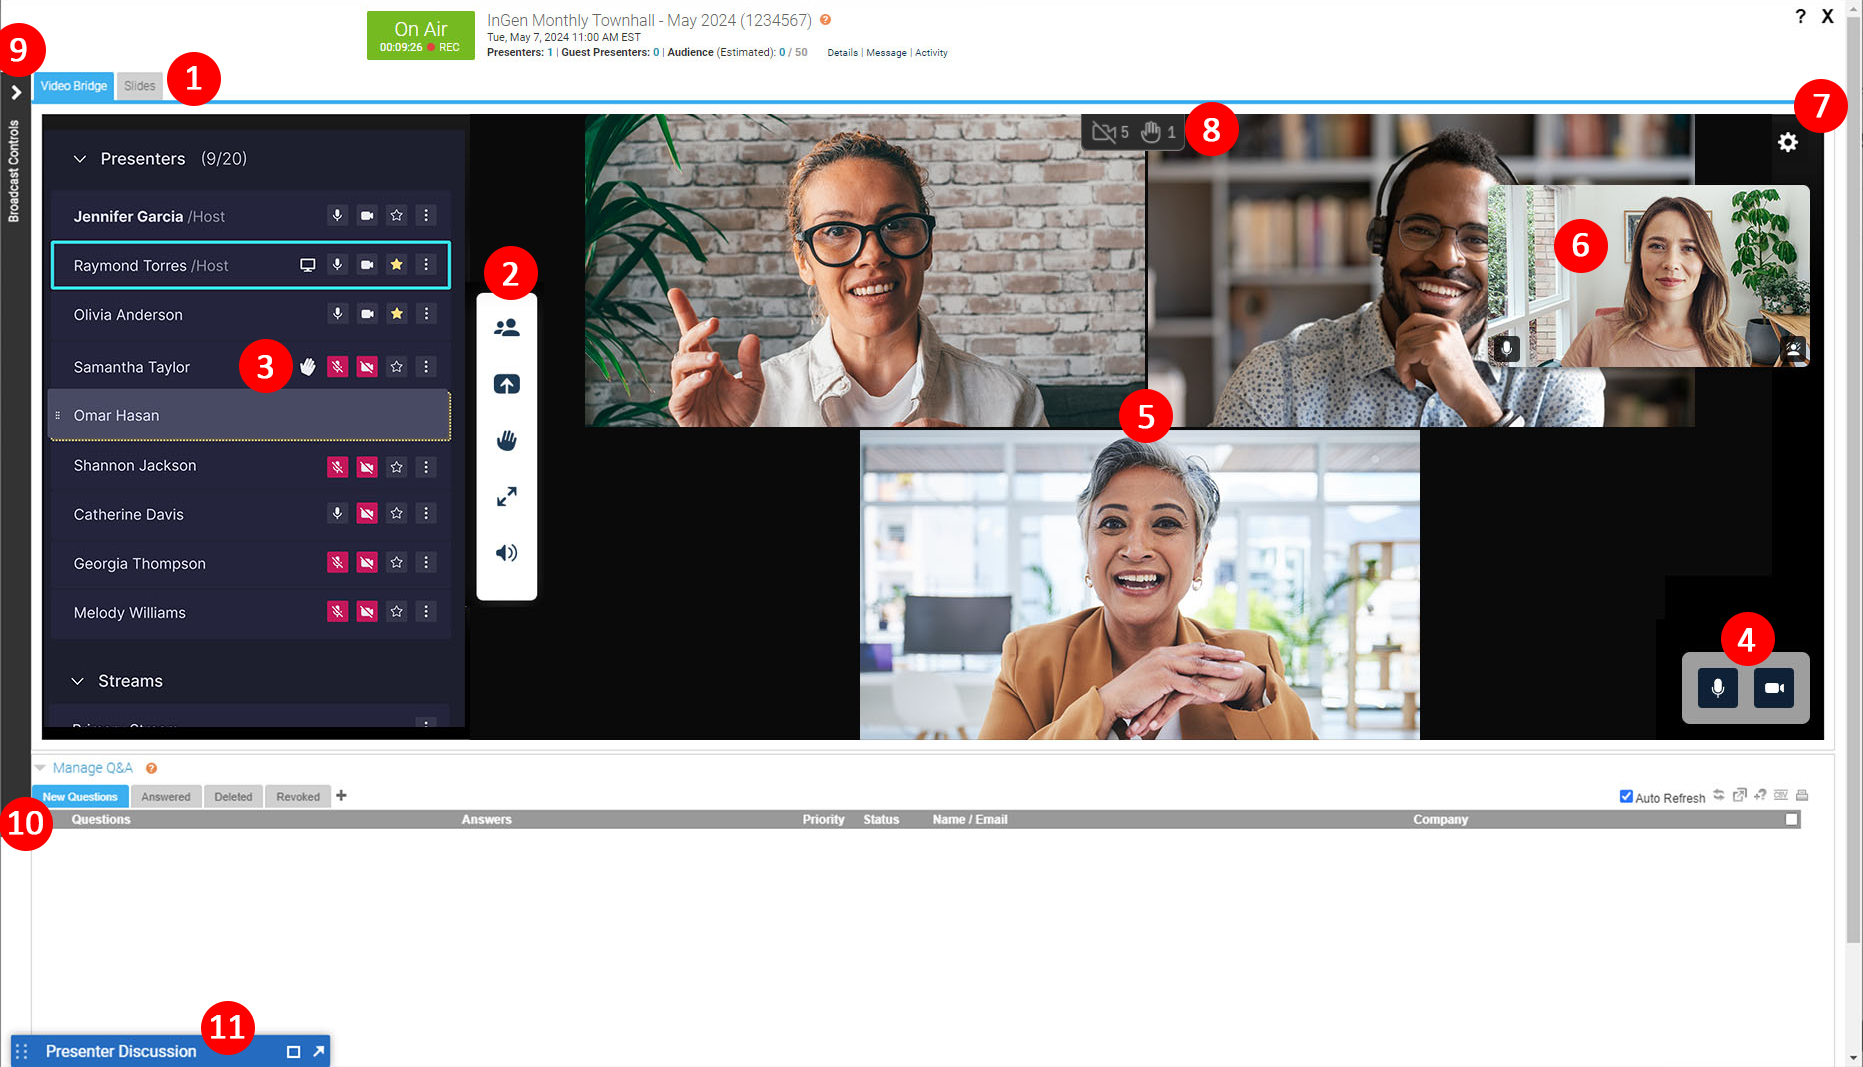
Task: Open Melody Williams's more options menu
Action: 426,612
